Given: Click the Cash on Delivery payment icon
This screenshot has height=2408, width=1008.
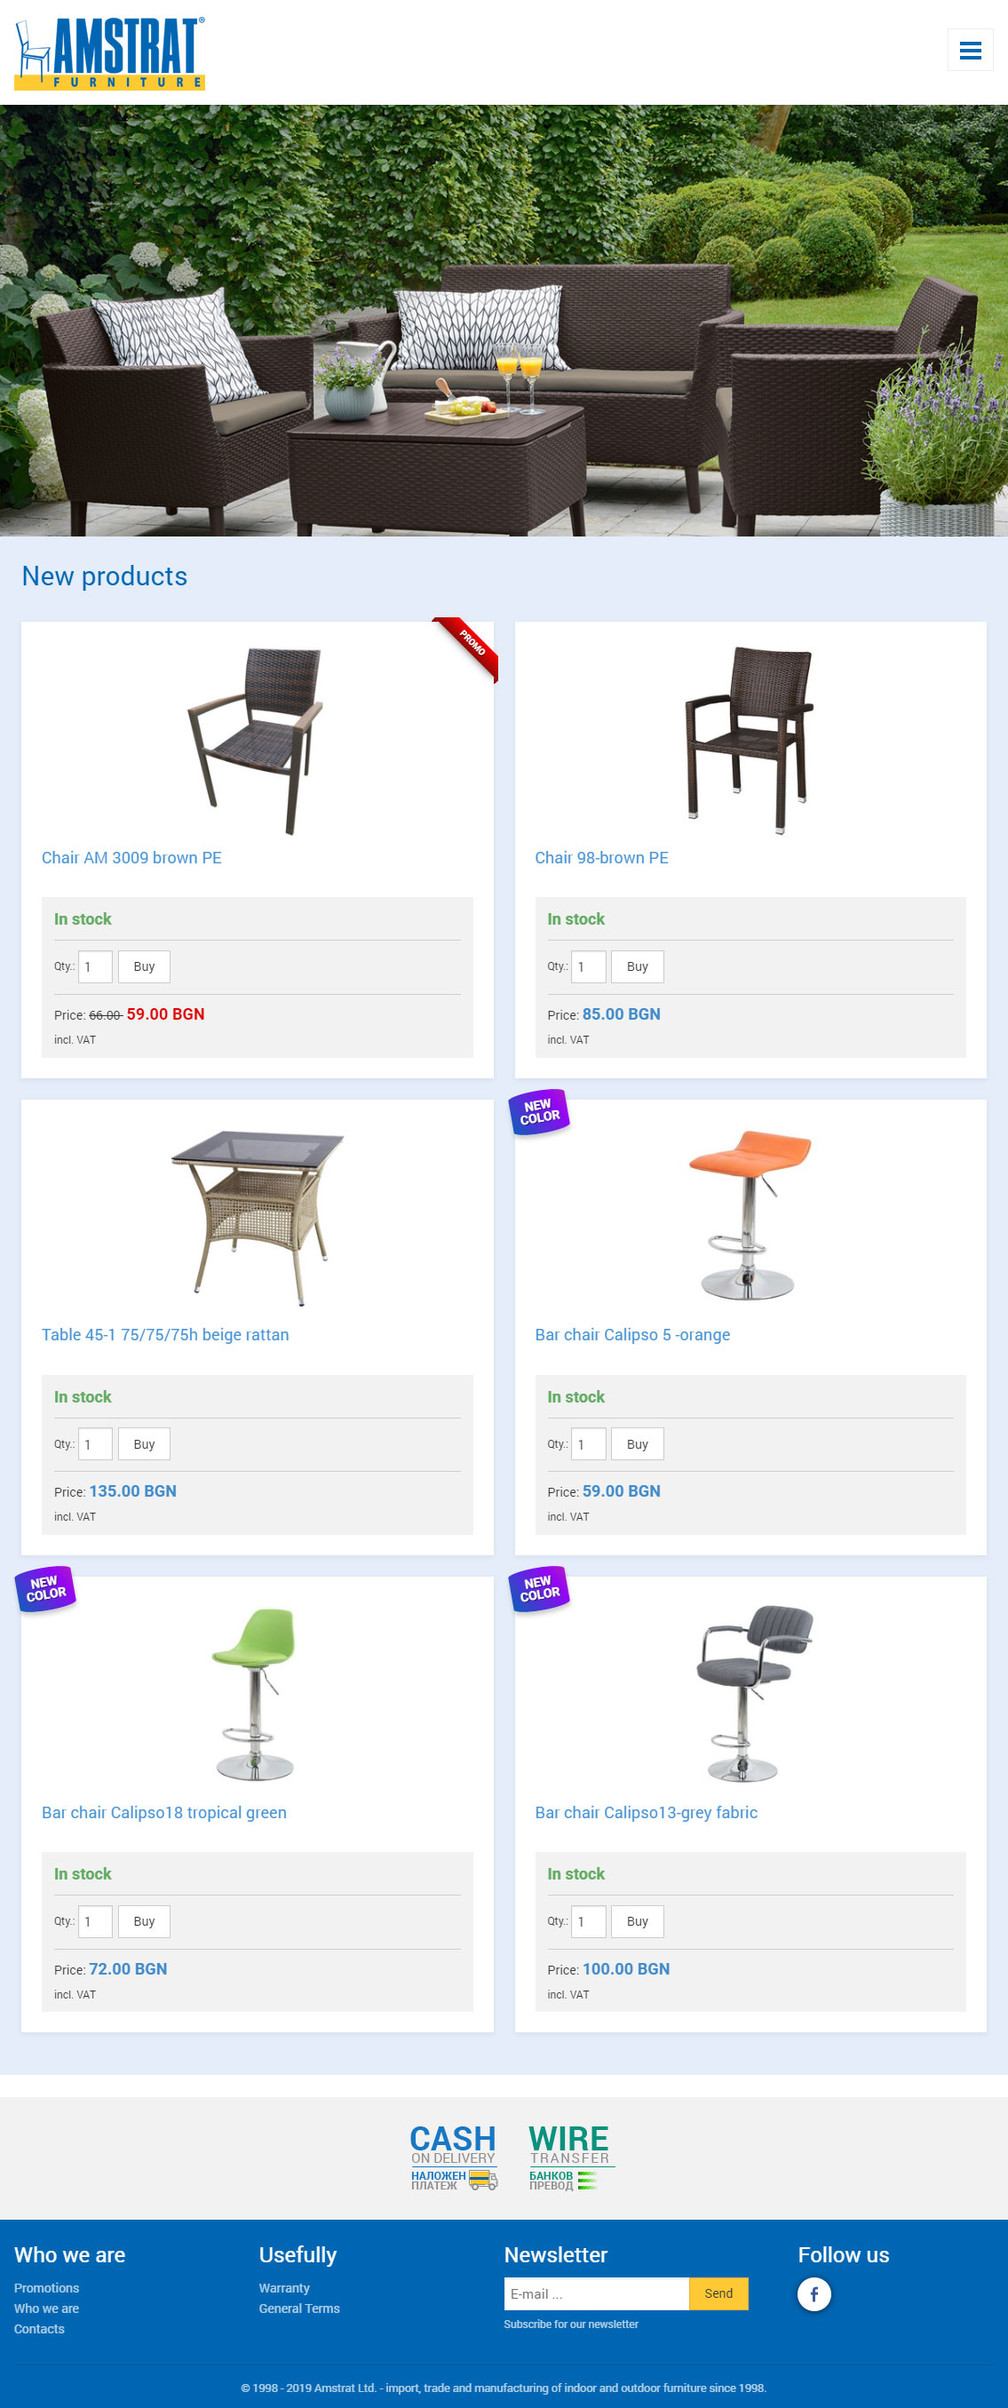Looking at the screenshot, I should pyautogui.click(x=453, y=2158).
